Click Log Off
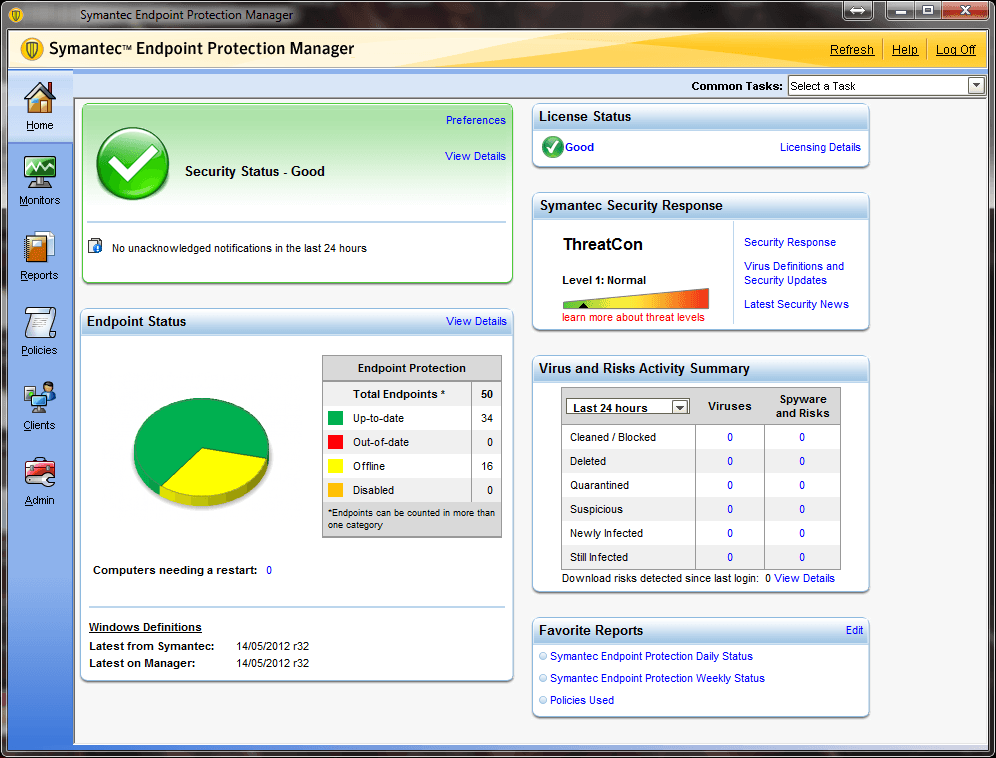996x758 pixels. click(x=955, y=50)
